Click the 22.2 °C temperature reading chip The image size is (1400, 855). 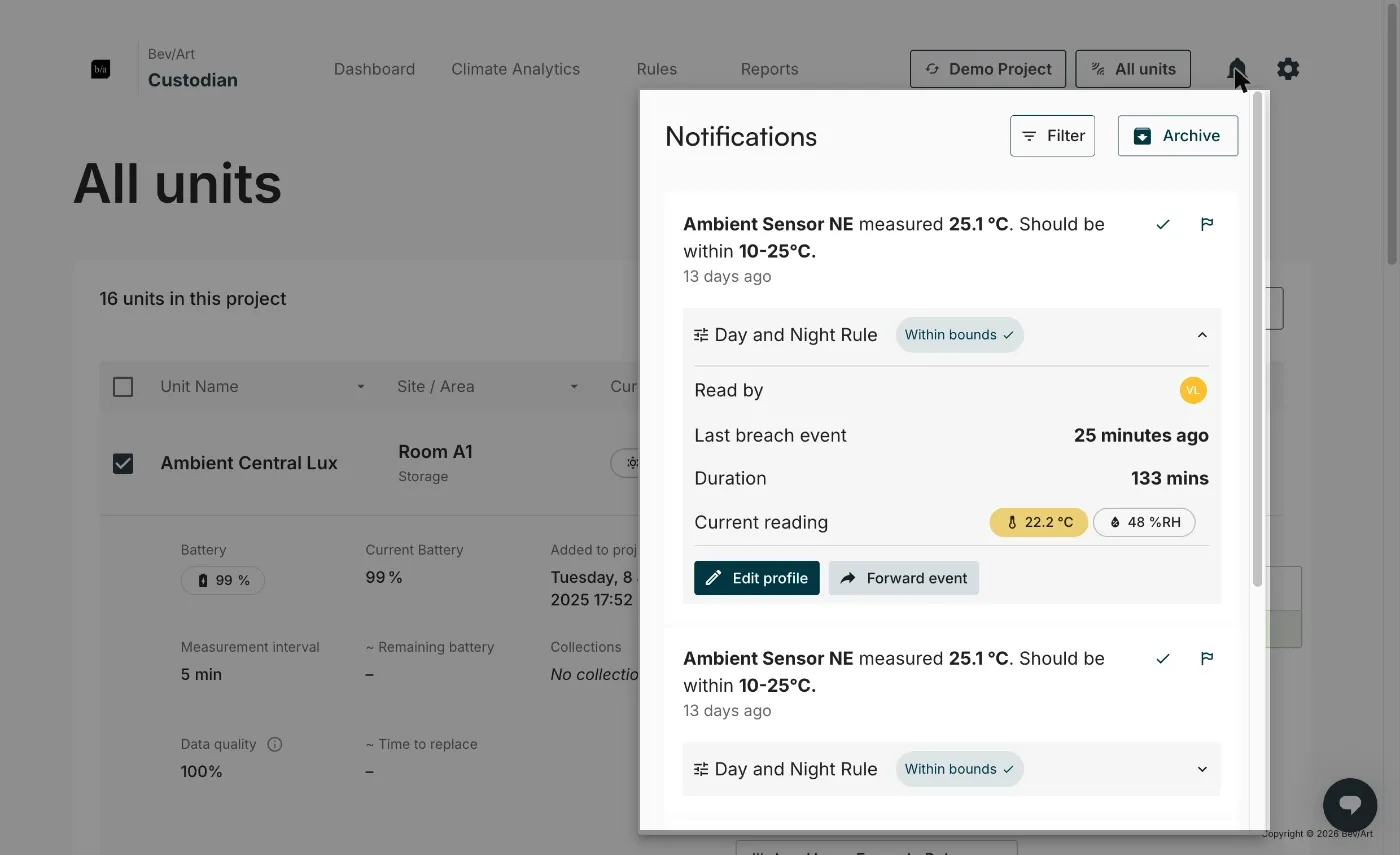tap(1039, 522)
